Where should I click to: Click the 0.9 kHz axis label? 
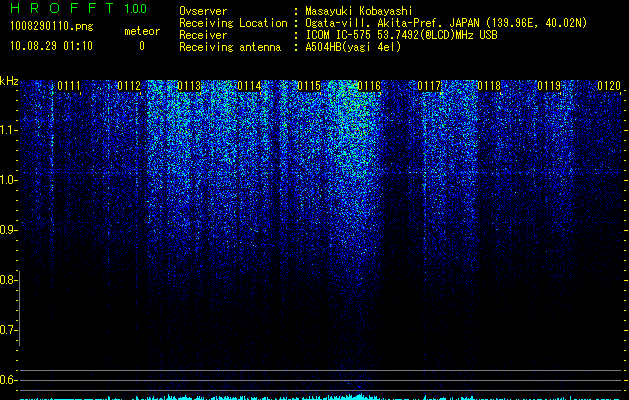(x=8, y=230)
